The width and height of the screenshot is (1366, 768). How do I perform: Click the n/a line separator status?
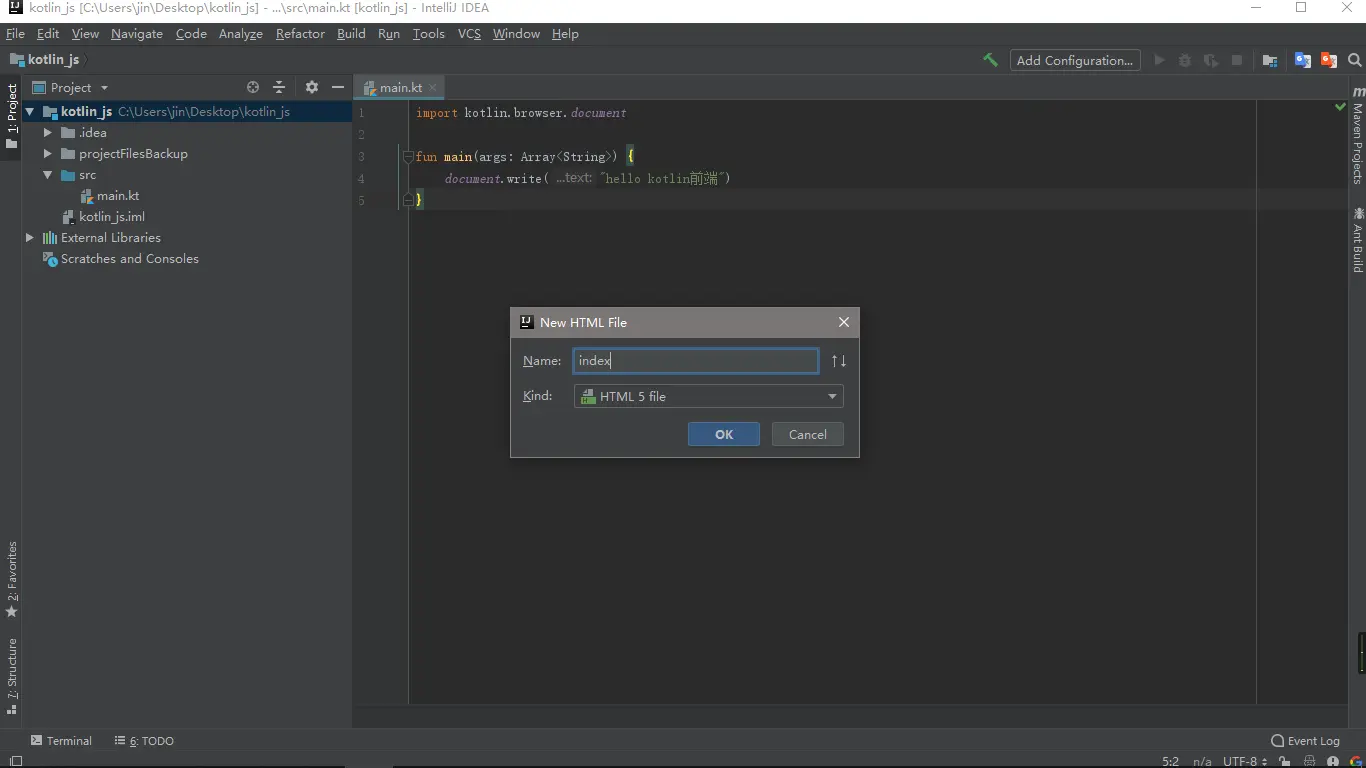(1202, 762)
